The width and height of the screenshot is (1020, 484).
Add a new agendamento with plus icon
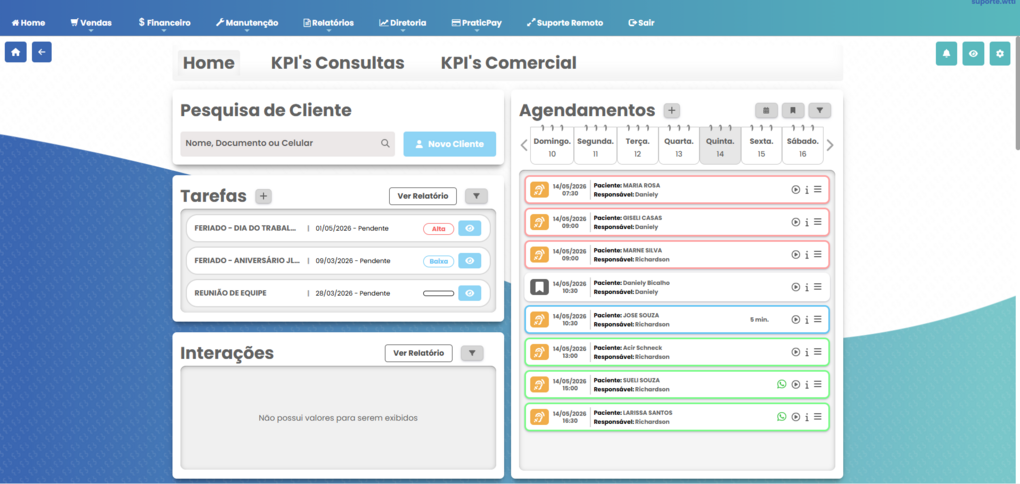click(671, 111)
